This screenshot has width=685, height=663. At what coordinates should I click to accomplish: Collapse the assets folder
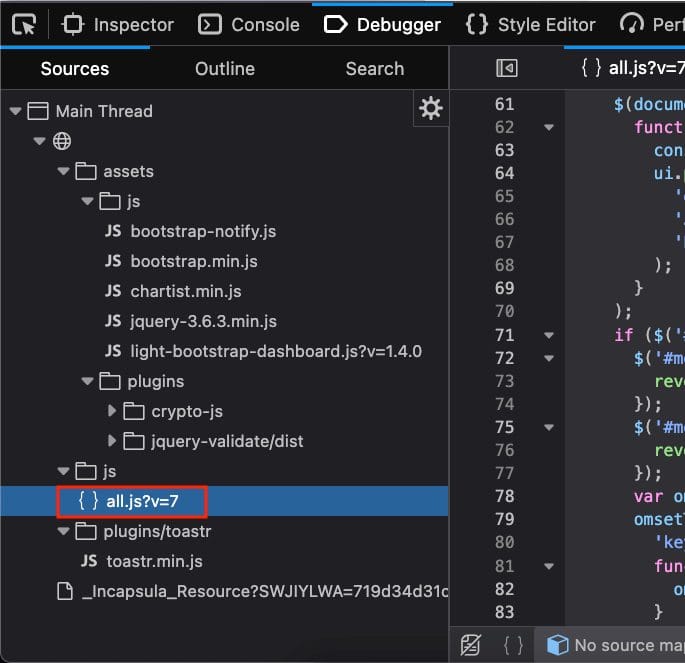(64, 171)
